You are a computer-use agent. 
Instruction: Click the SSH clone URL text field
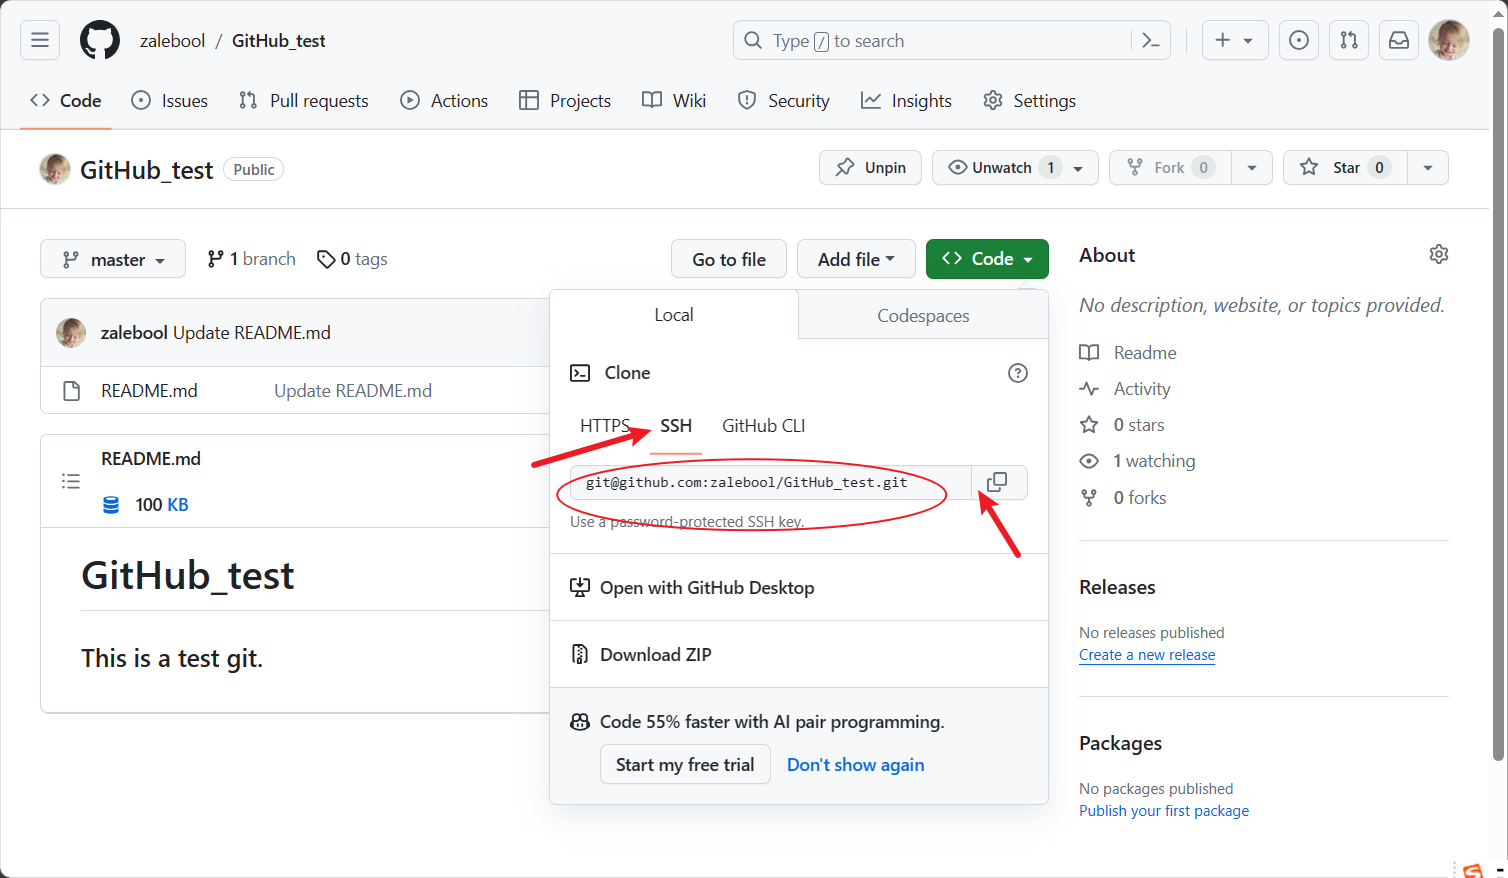771,482
